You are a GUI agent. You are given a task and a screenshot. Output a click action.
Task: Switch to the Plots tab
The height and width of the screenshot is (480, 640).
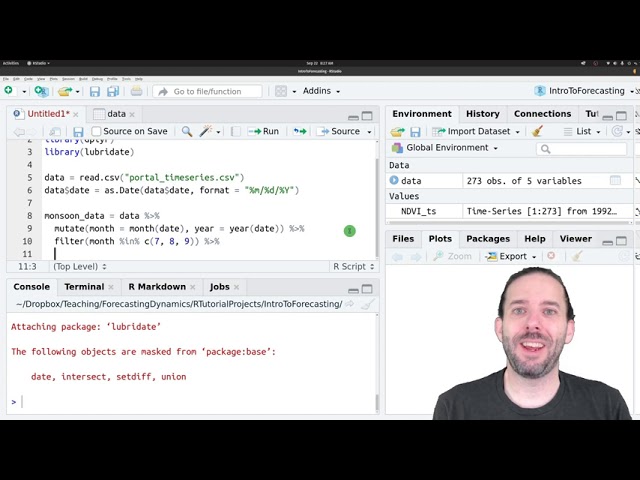coord(440,239)
